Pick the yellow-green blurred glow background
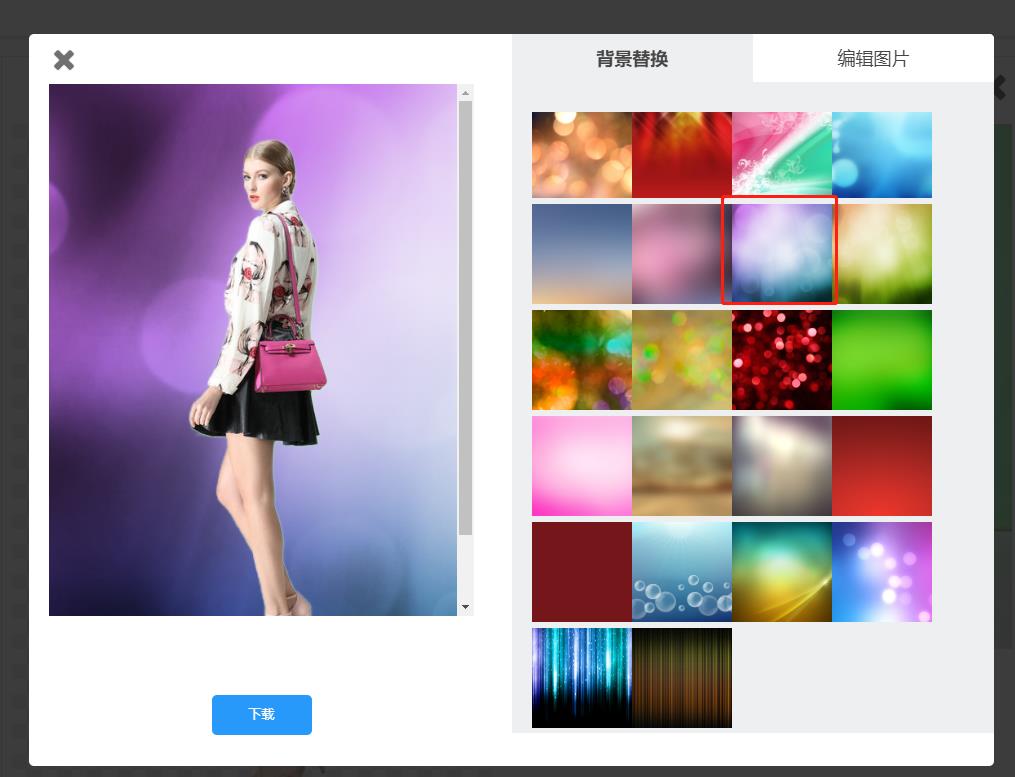Screen dimensions: 1015x777 click(884, 254)
